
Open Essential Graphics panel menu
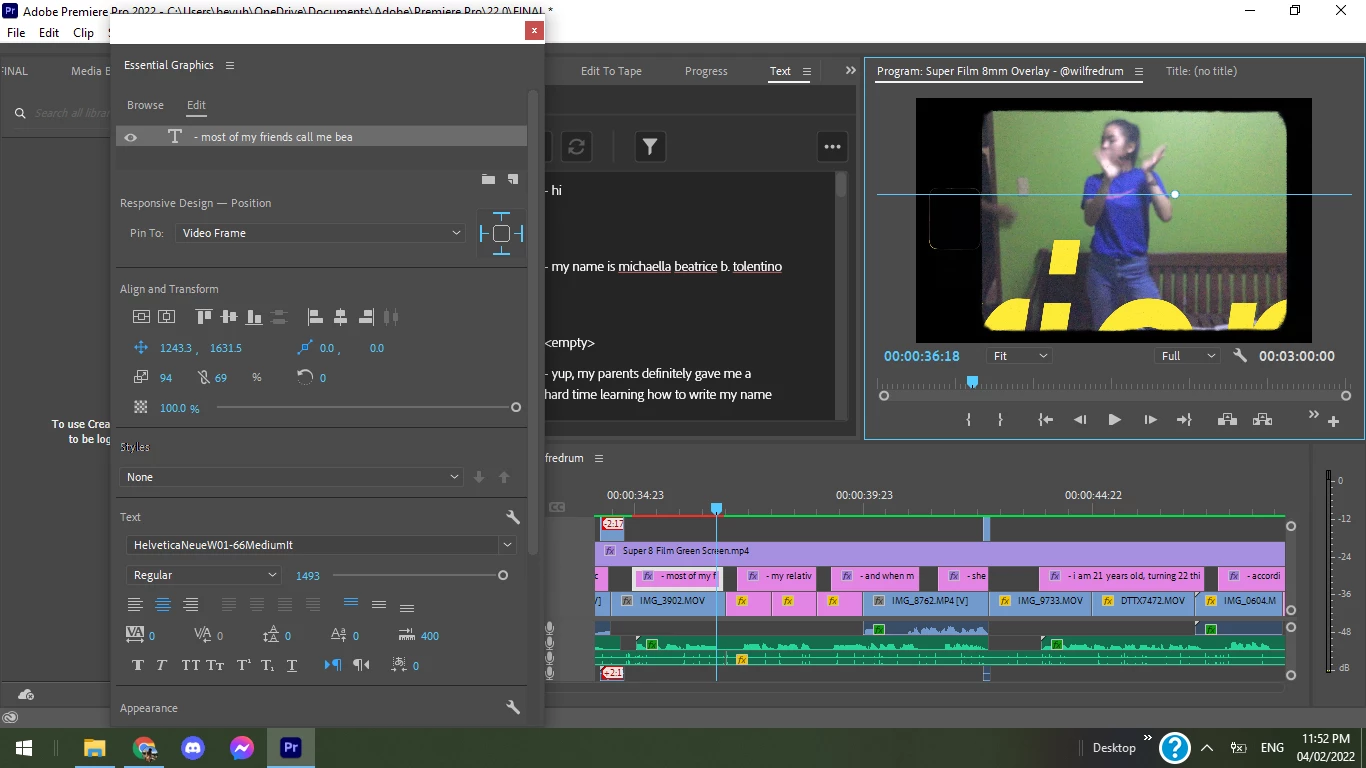click(x=230, y=65)
